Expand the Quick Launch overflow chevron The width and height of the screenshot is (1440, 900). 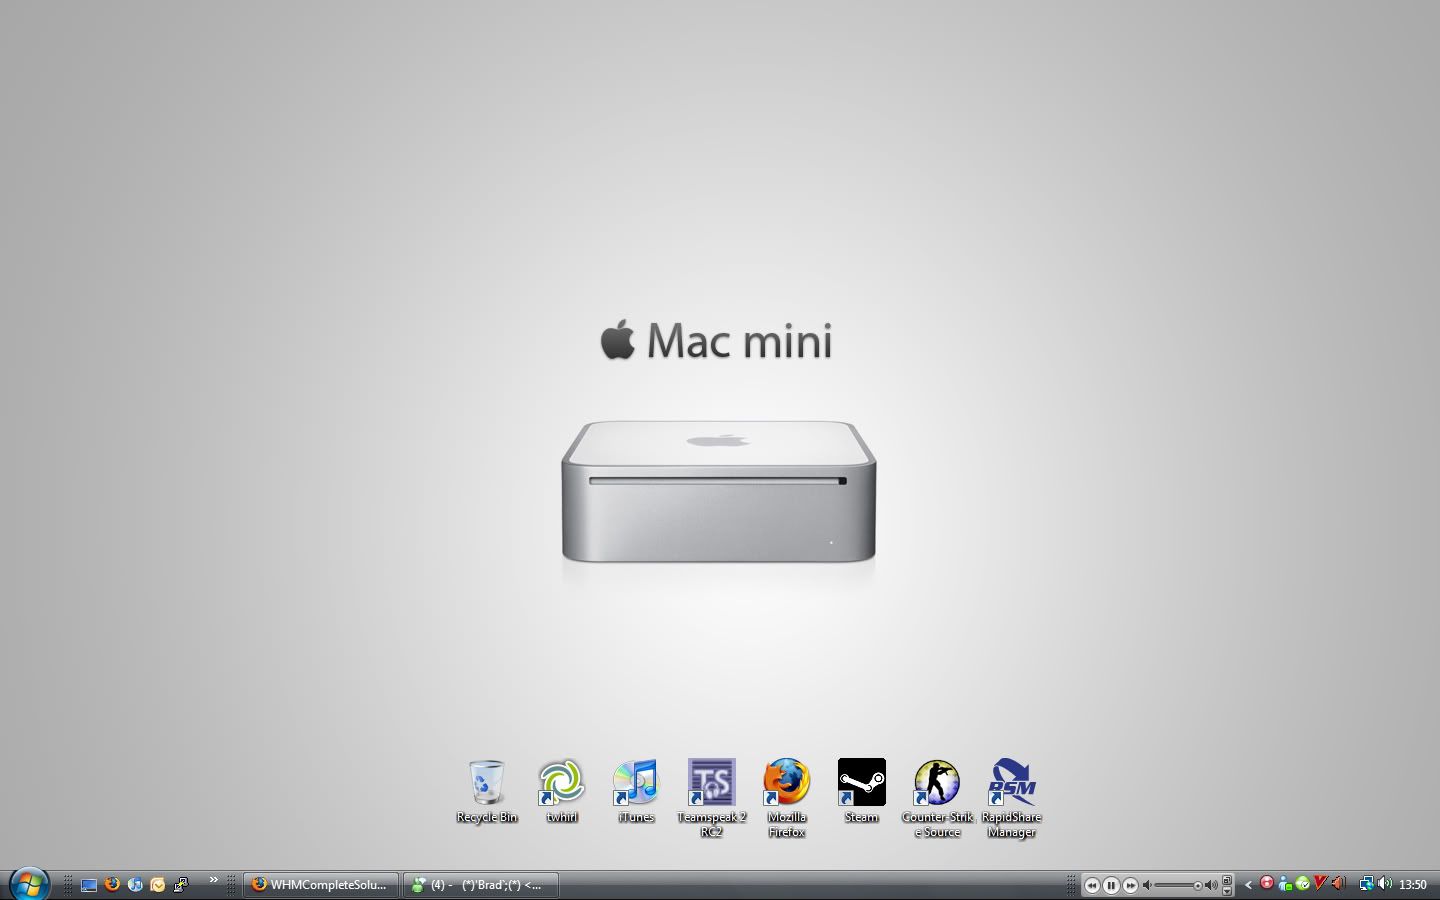coord(213,880)
